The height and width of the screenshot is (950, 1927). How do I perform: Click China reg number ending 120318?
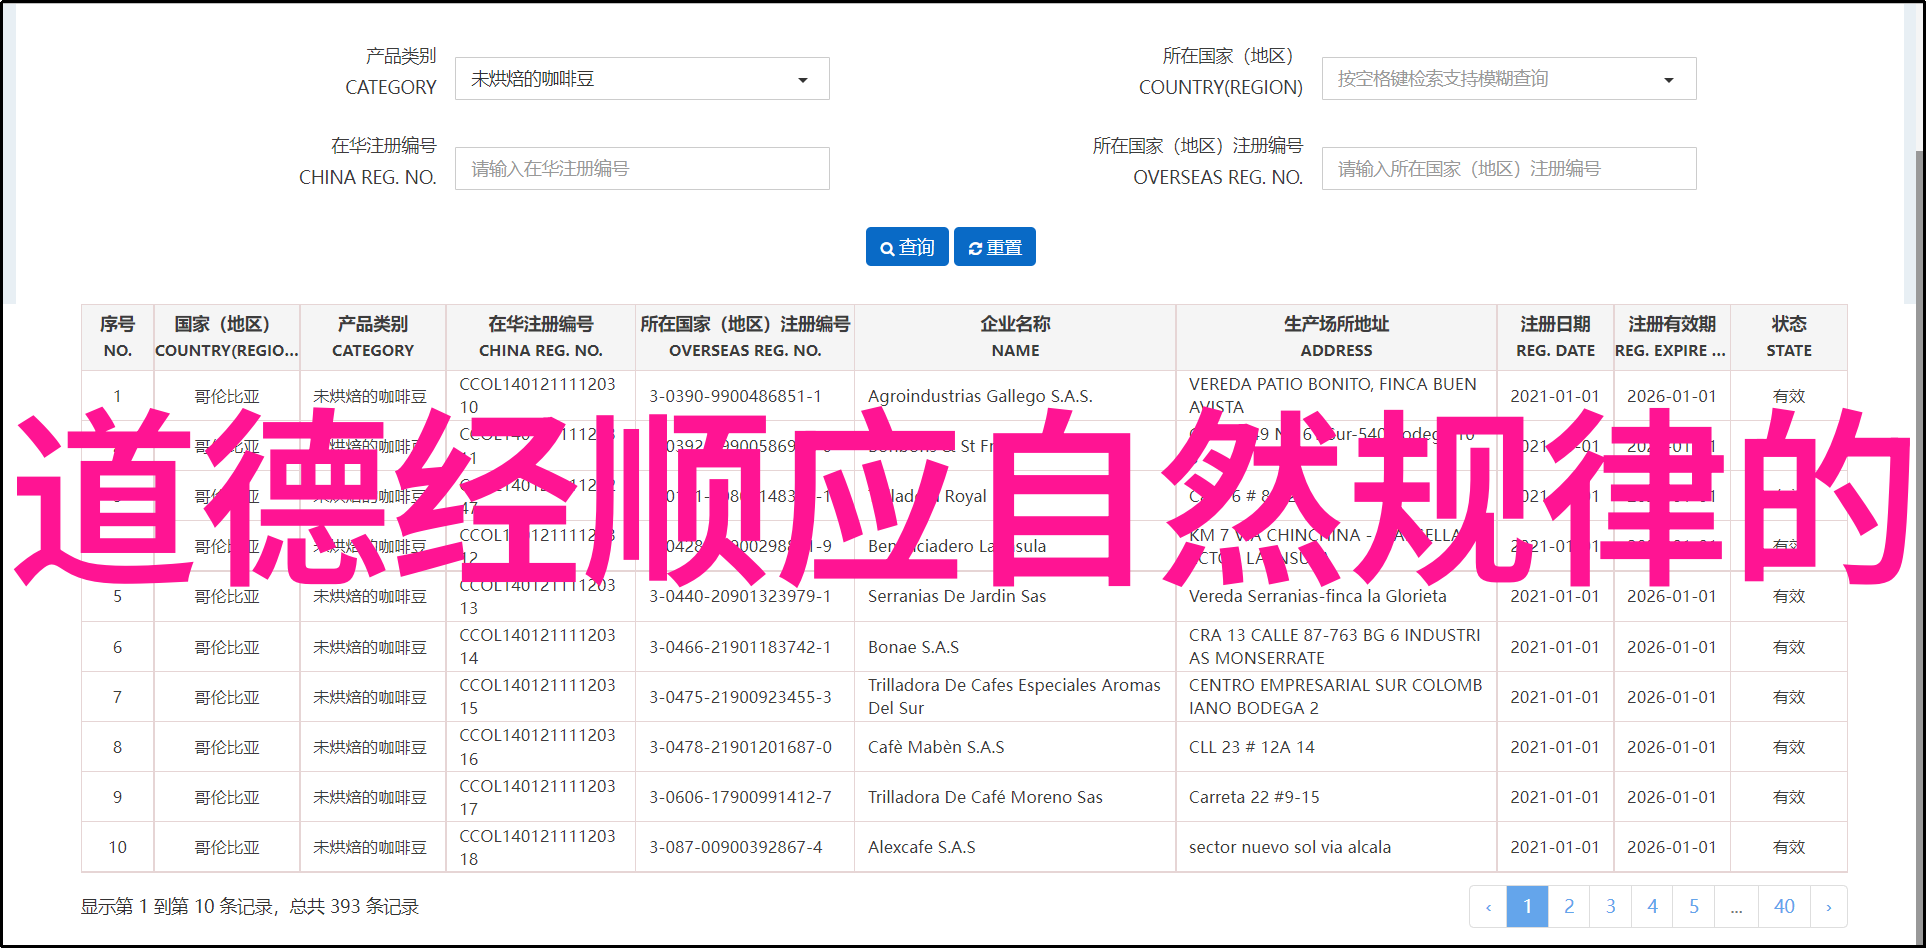[537, 847]
